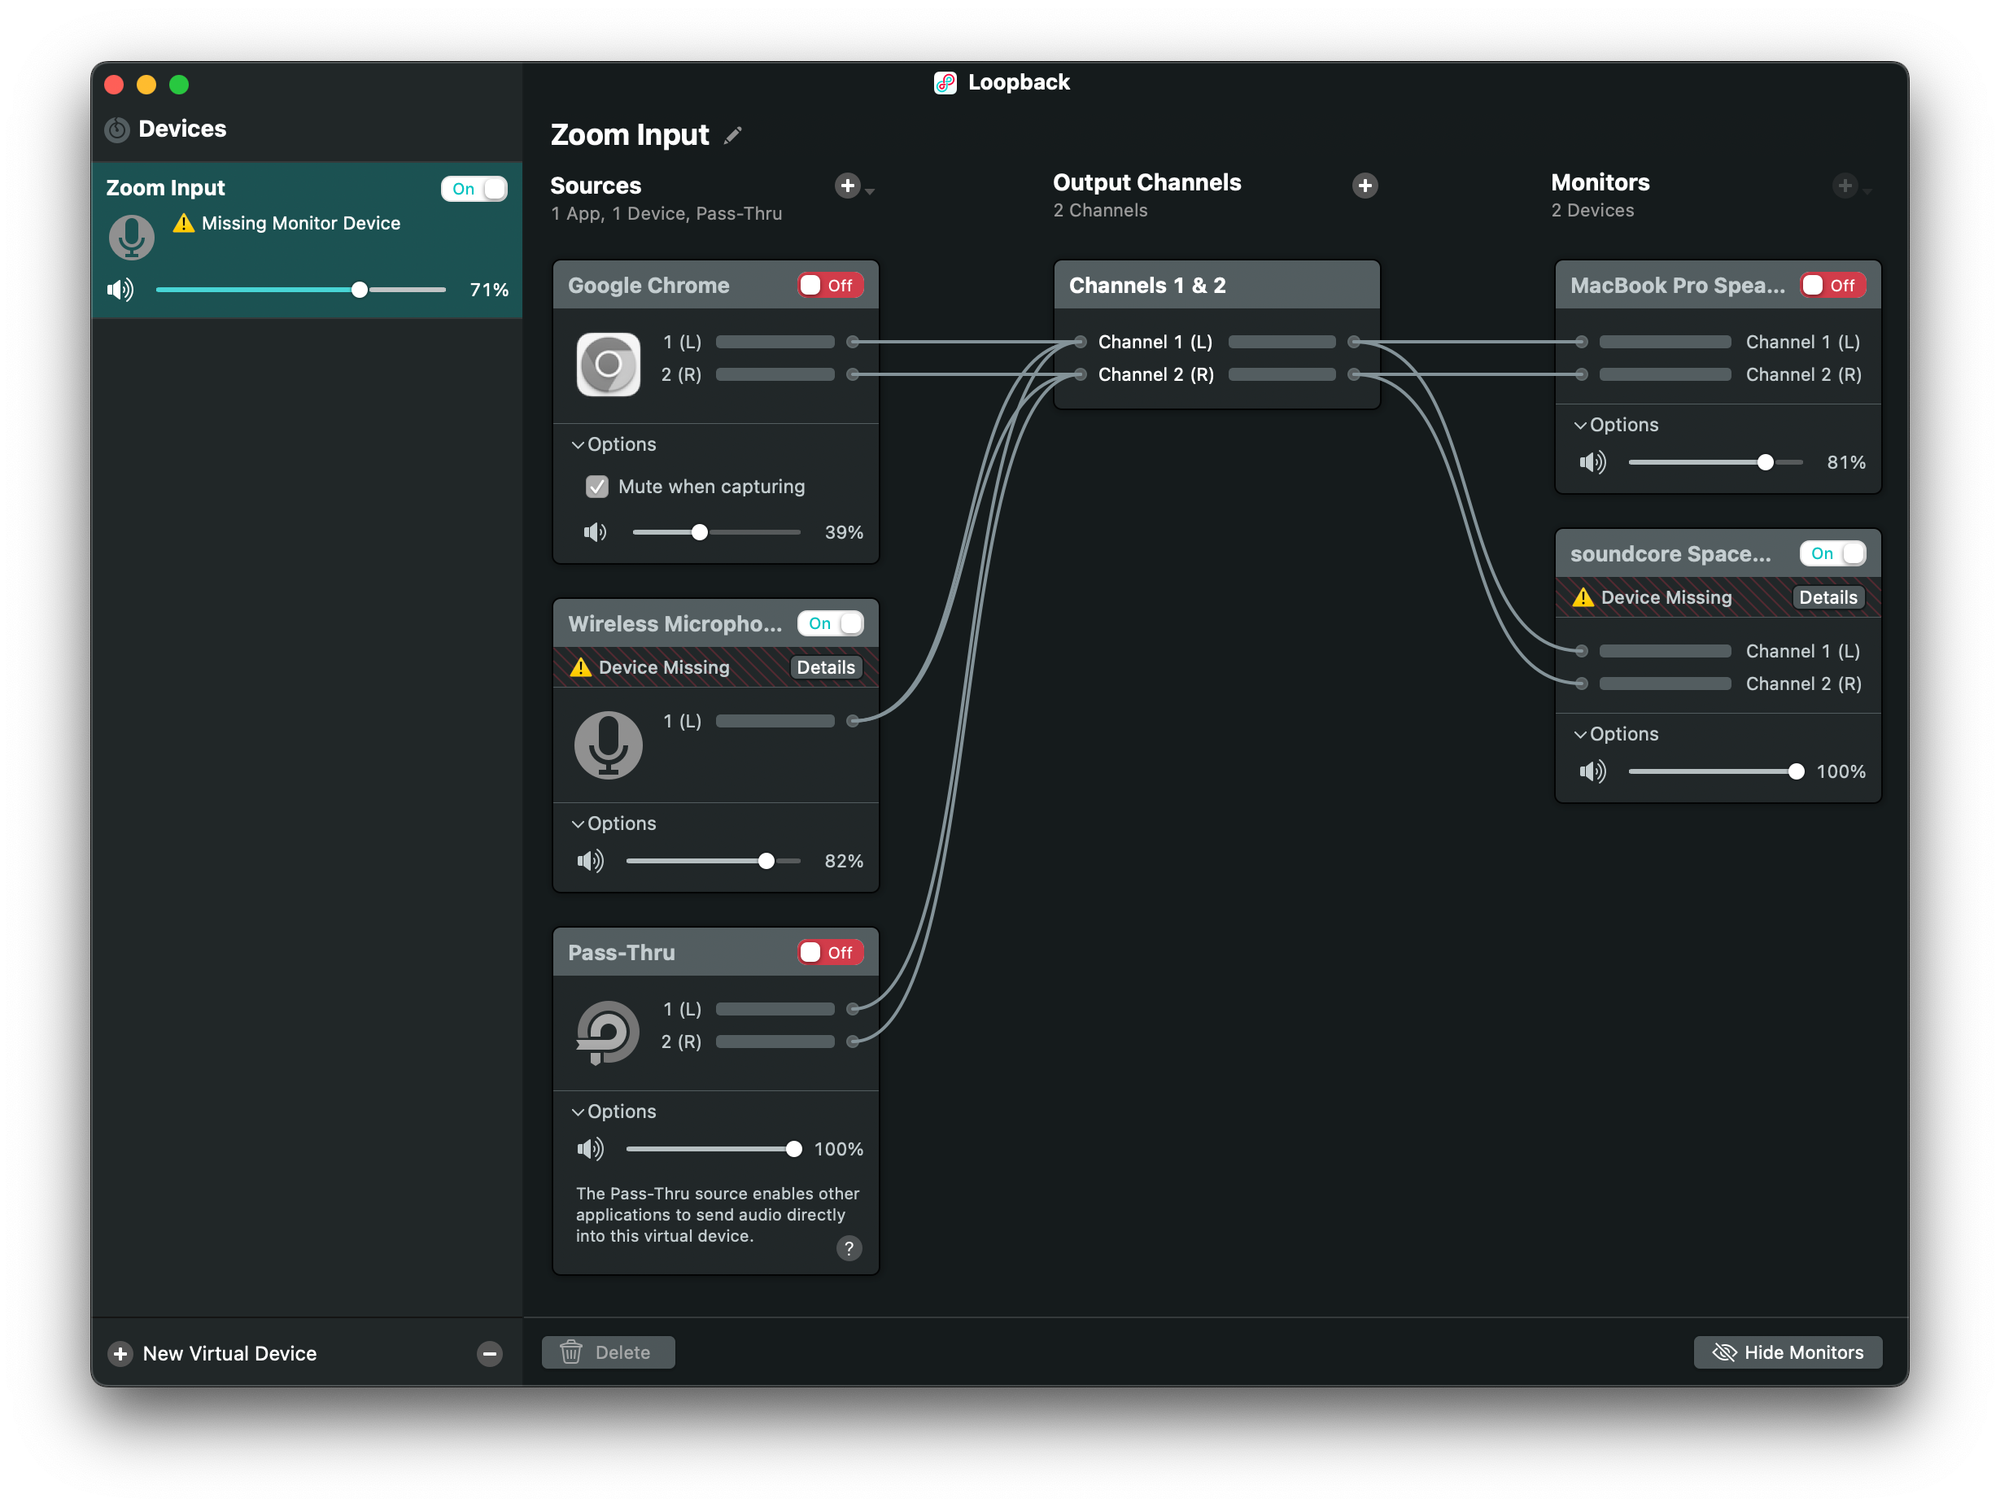Collapse soundcore Space Options
Viewport: 2000px width, 1507px height.
pos(1616,734)
